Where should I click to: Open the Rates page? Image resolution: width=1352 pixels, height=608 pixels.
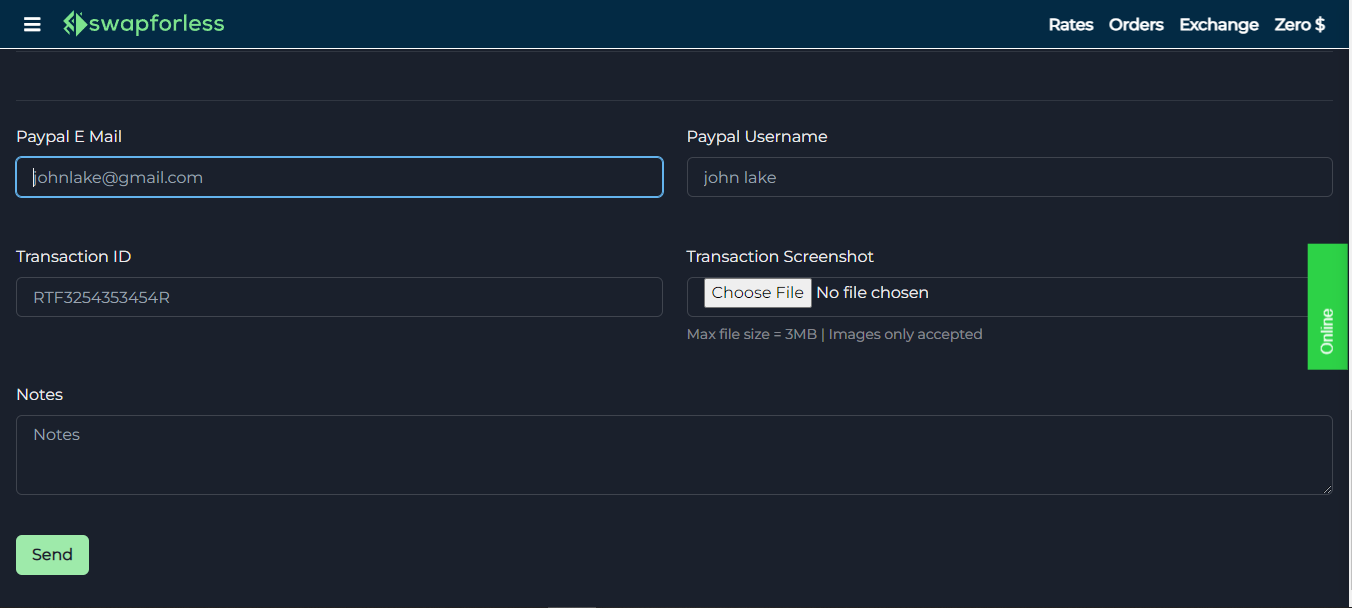pyautogui.click(x=1070, y=25)
